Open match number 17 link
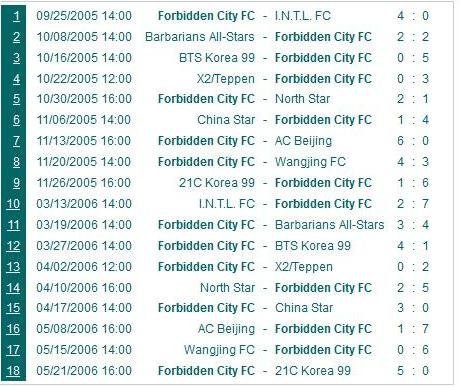The height and width of the screenshot is (387, 460). click(x=13, y=350)
